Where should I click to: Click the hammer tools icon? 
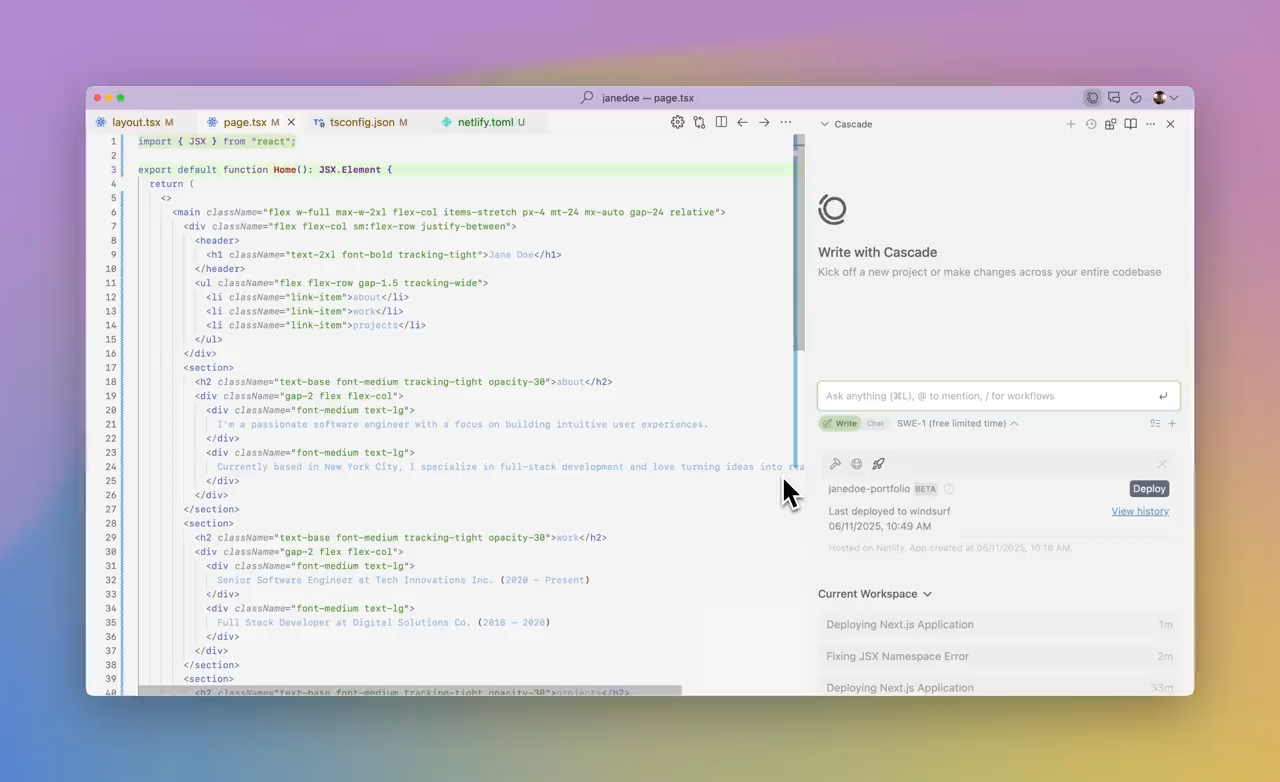tap(835, 464)
